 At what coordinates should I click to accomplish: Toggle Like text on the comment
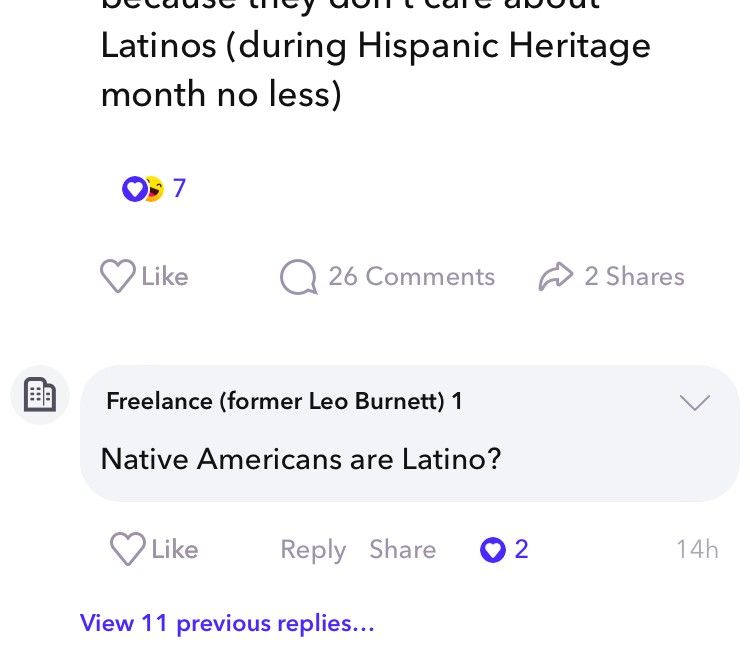pyautogui.click(x=175, y=549)
